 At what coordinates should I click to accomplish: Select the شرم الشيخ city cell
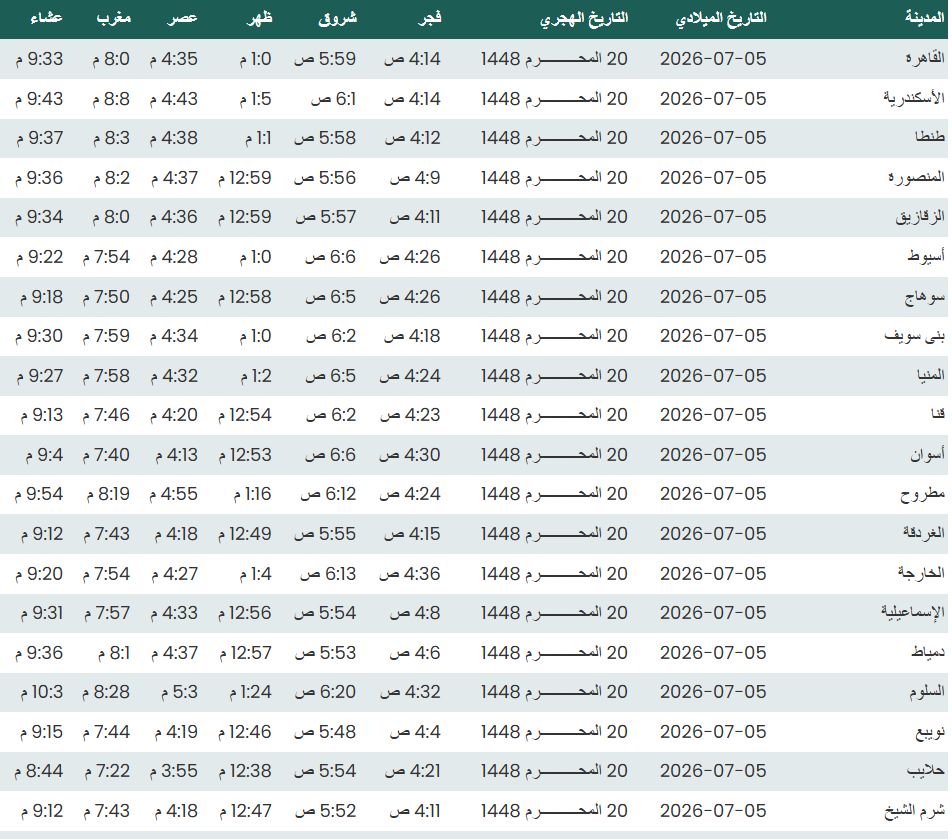tap(914, 810)
